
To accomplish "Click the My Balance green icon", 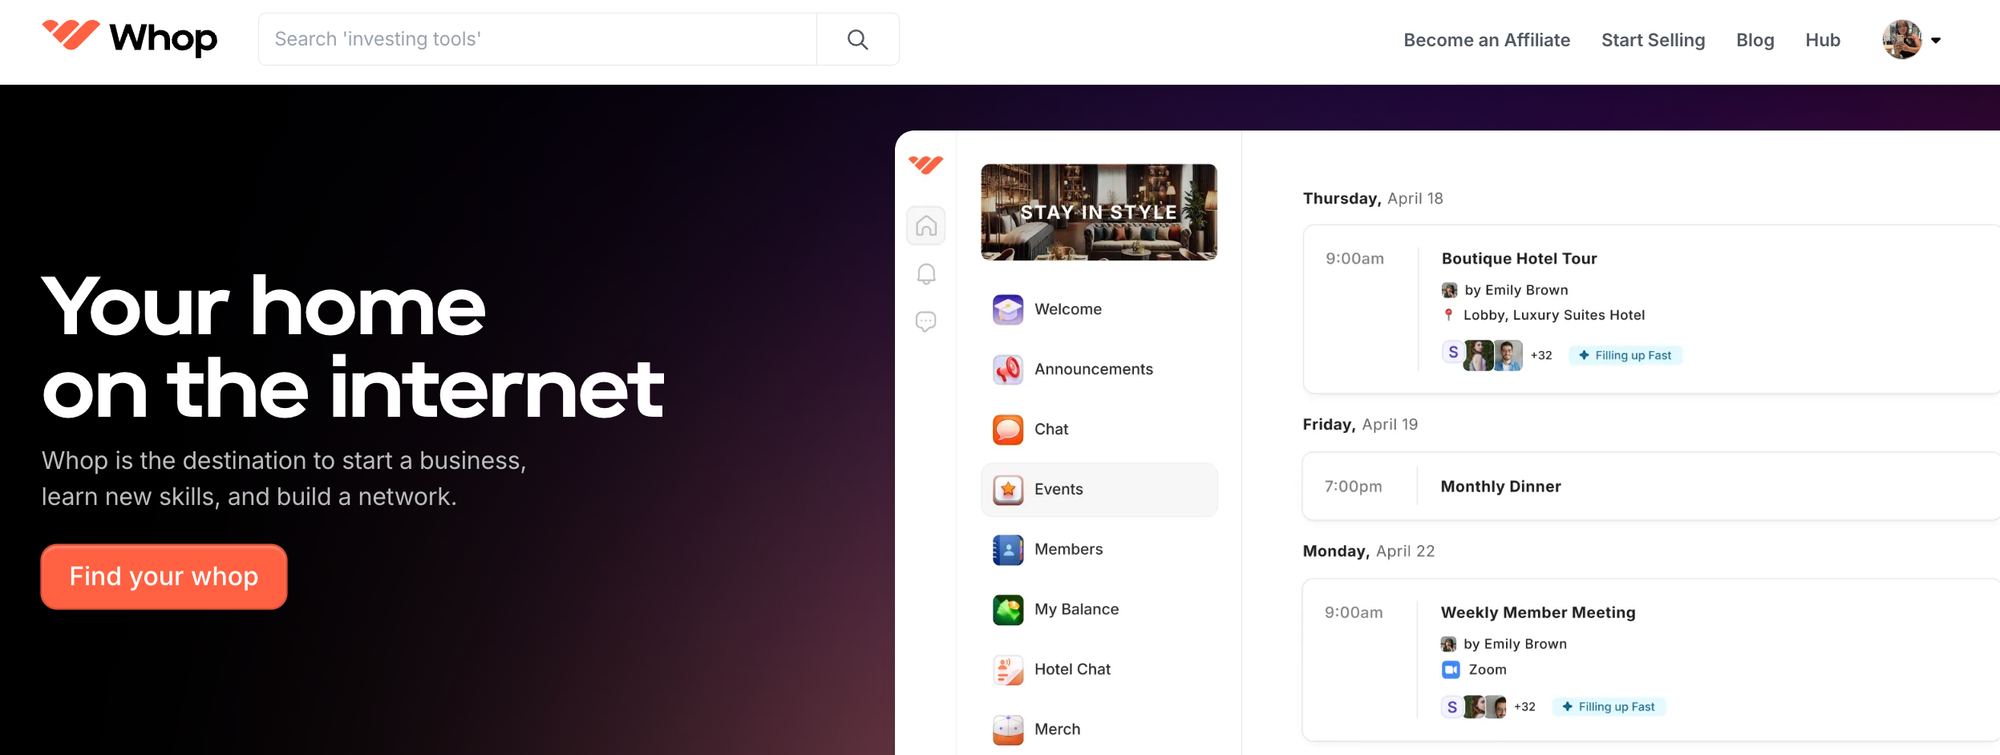I will pyautogui.click(x=1008, y=609).
